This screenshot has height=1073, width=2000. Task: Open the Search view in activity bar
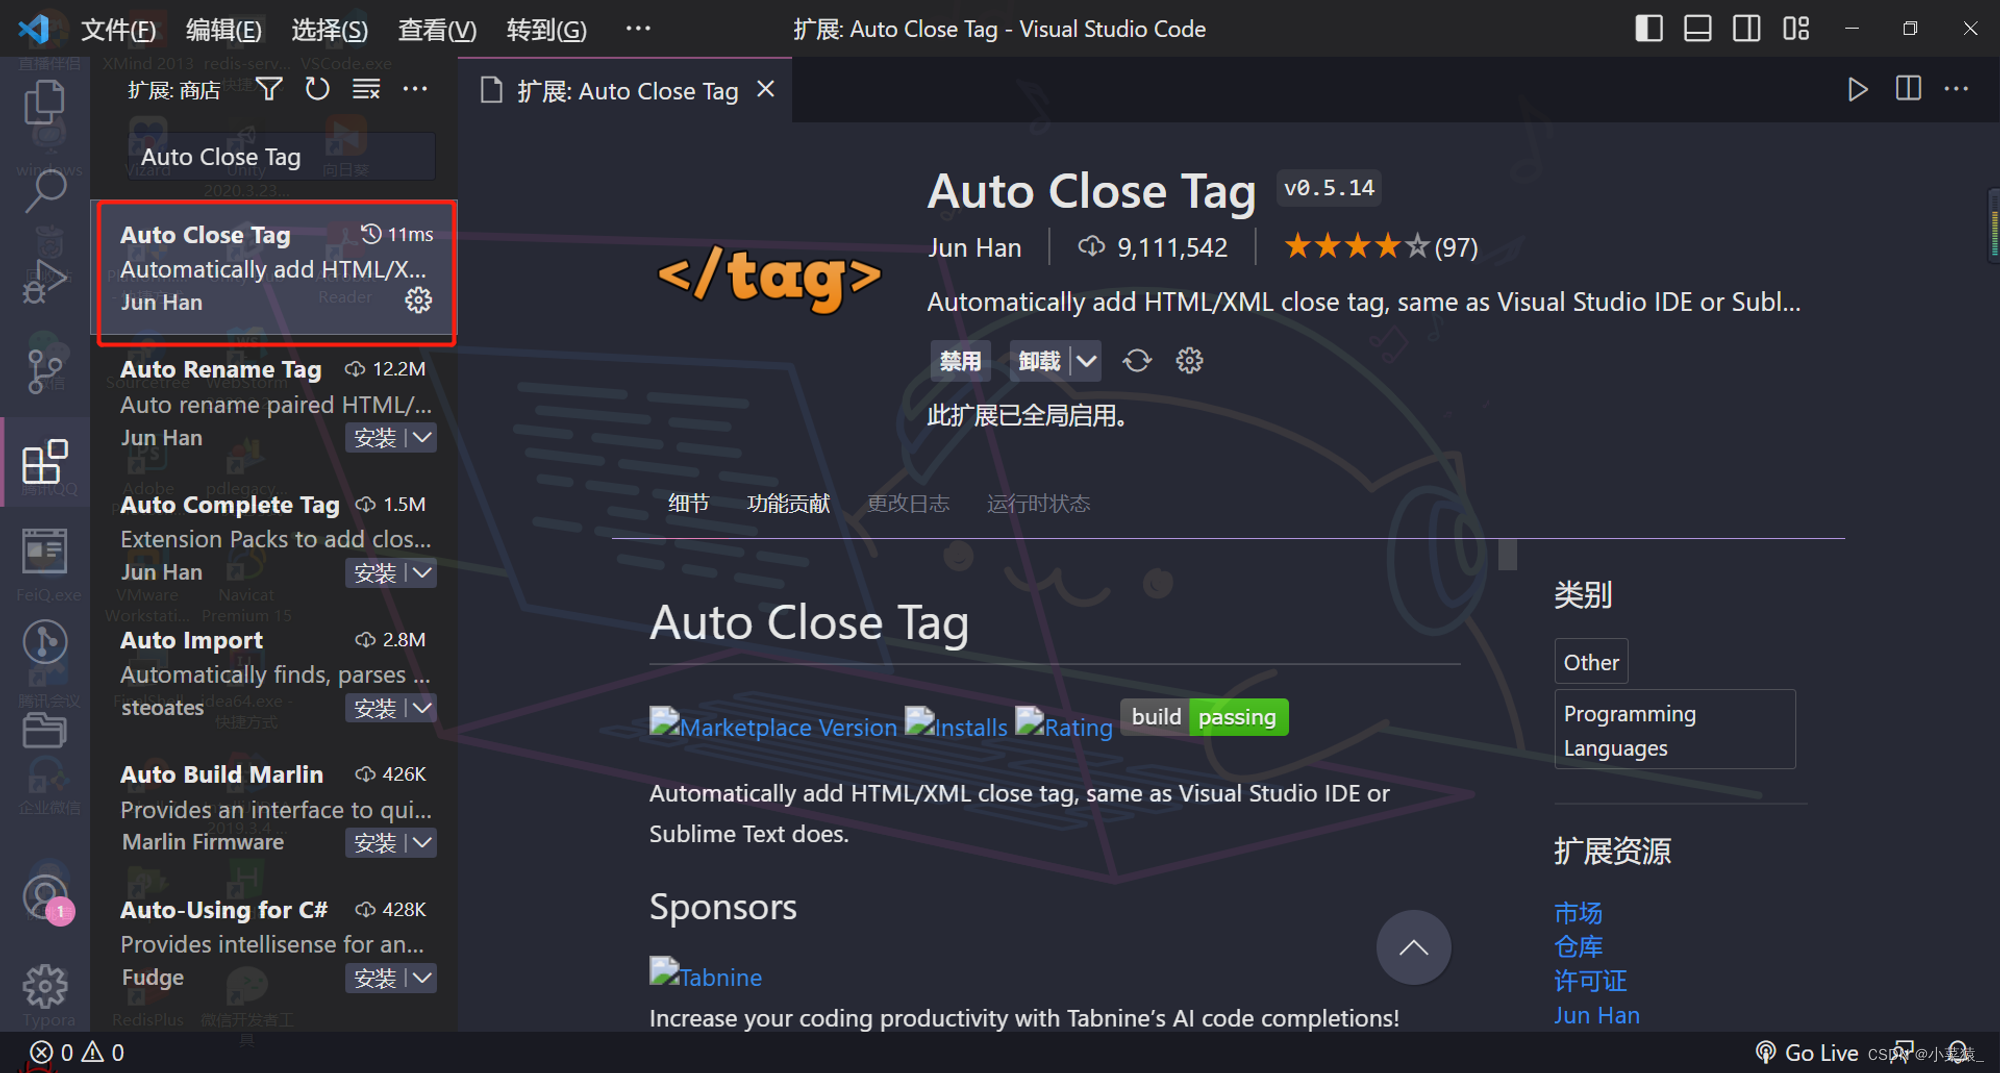(45, 190)
